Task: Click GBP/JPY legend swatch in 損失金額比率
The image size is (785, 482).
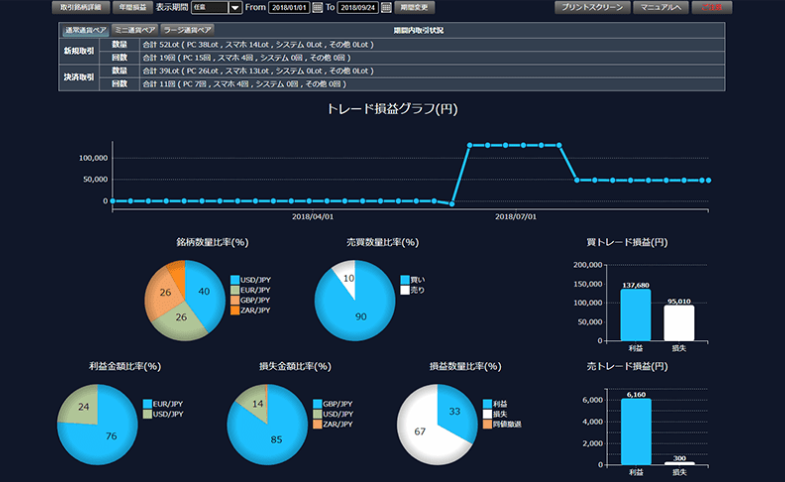Action: (317, 404)
